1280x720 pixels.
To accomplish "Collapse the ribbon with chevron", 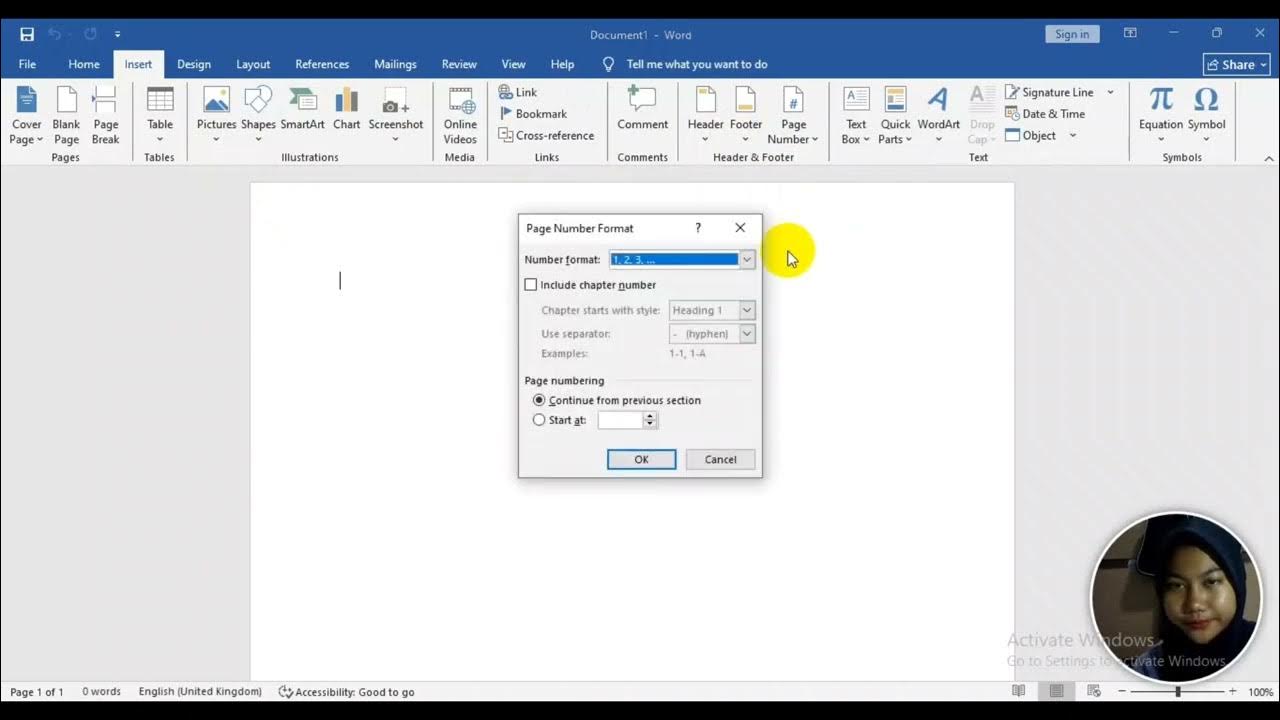I will coord(1269,158).
